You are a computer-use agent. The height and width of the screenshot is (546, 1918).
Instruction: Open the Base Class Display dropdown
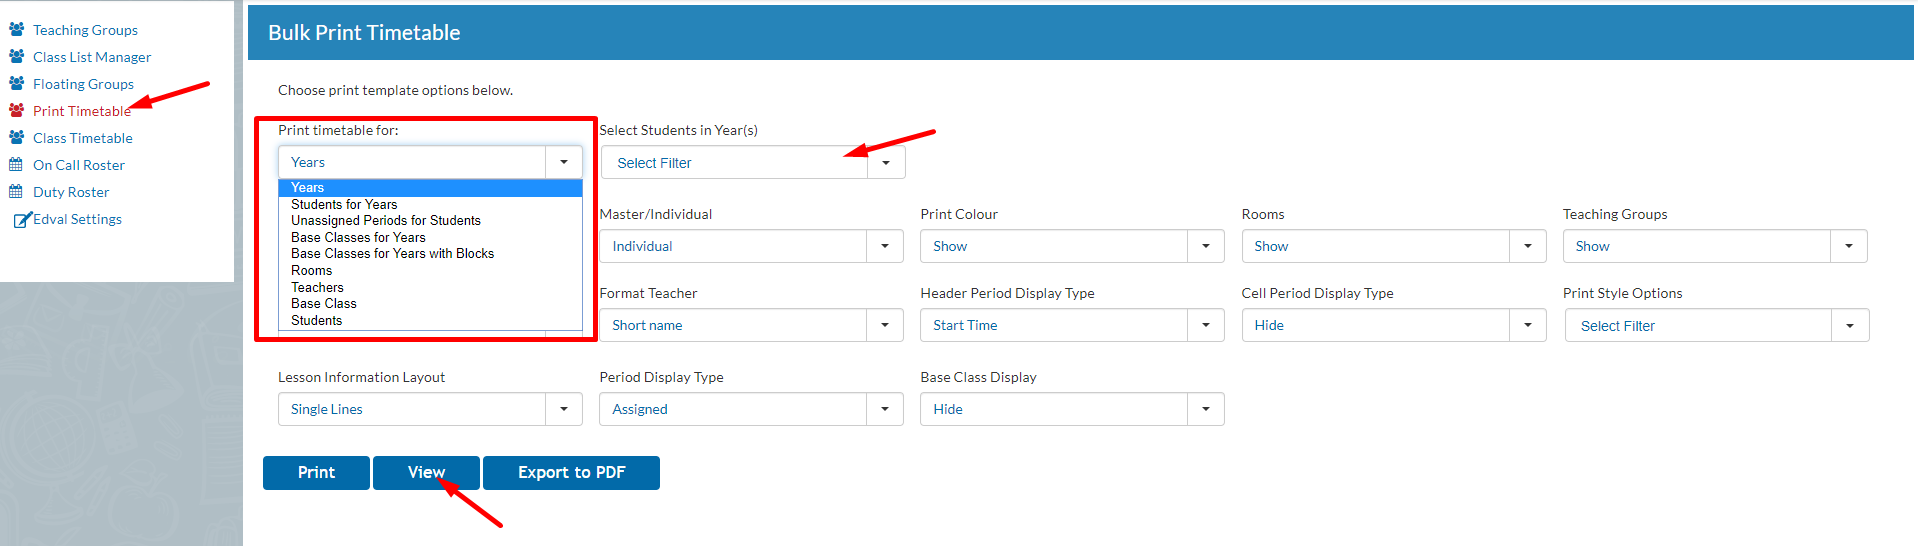(1072, 409)
